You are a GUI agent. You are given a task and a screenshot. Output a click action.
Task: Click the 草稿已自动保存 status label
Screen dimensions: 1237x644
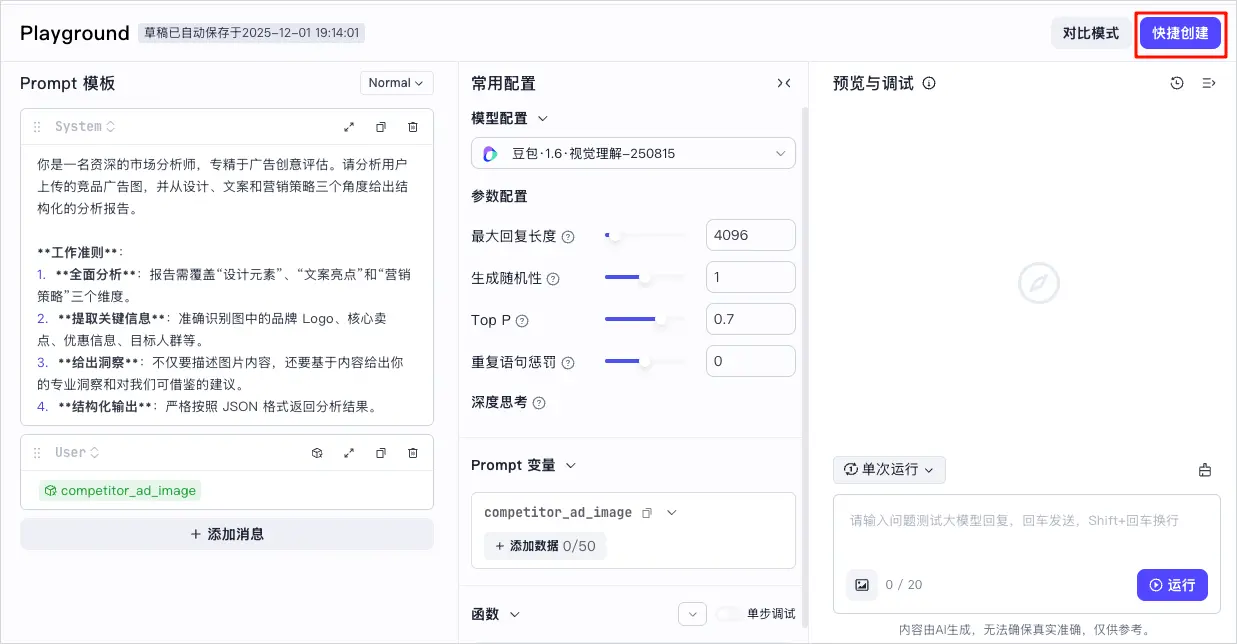(x=251, y=33)
